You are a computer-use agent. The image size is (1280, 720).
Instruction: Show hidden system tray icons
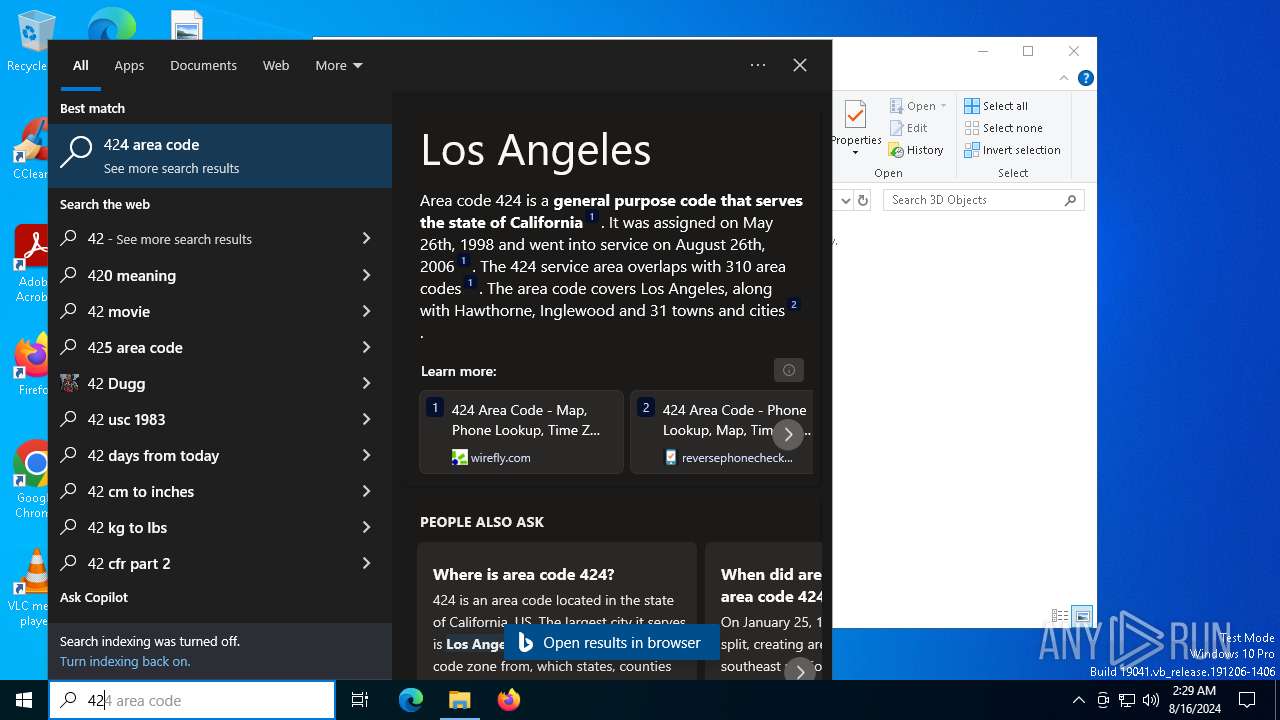pos(1078,700)
